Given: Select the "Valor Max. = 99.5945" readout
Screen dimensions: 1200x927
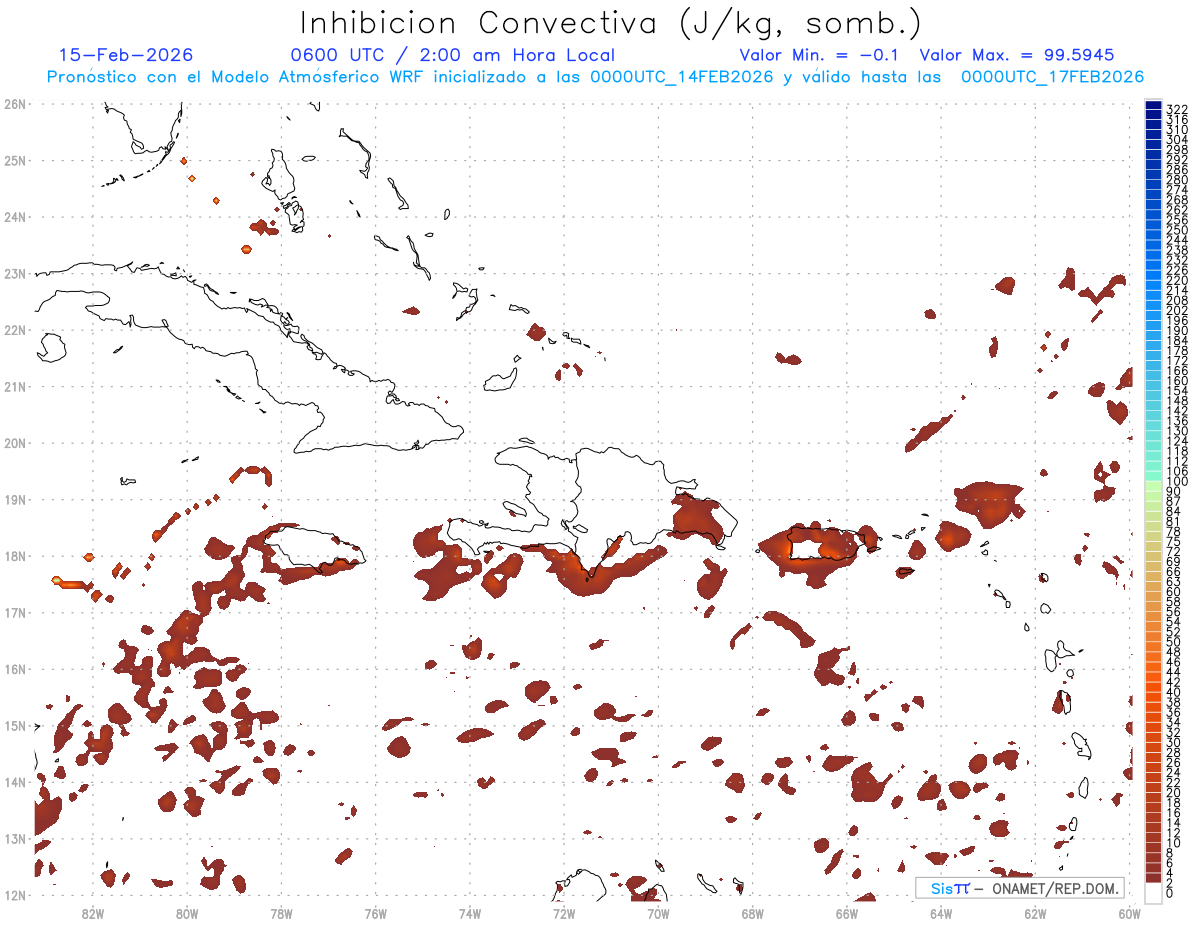Looking at the screenshot, I should pyautogui.click(x=1016, y=56).
